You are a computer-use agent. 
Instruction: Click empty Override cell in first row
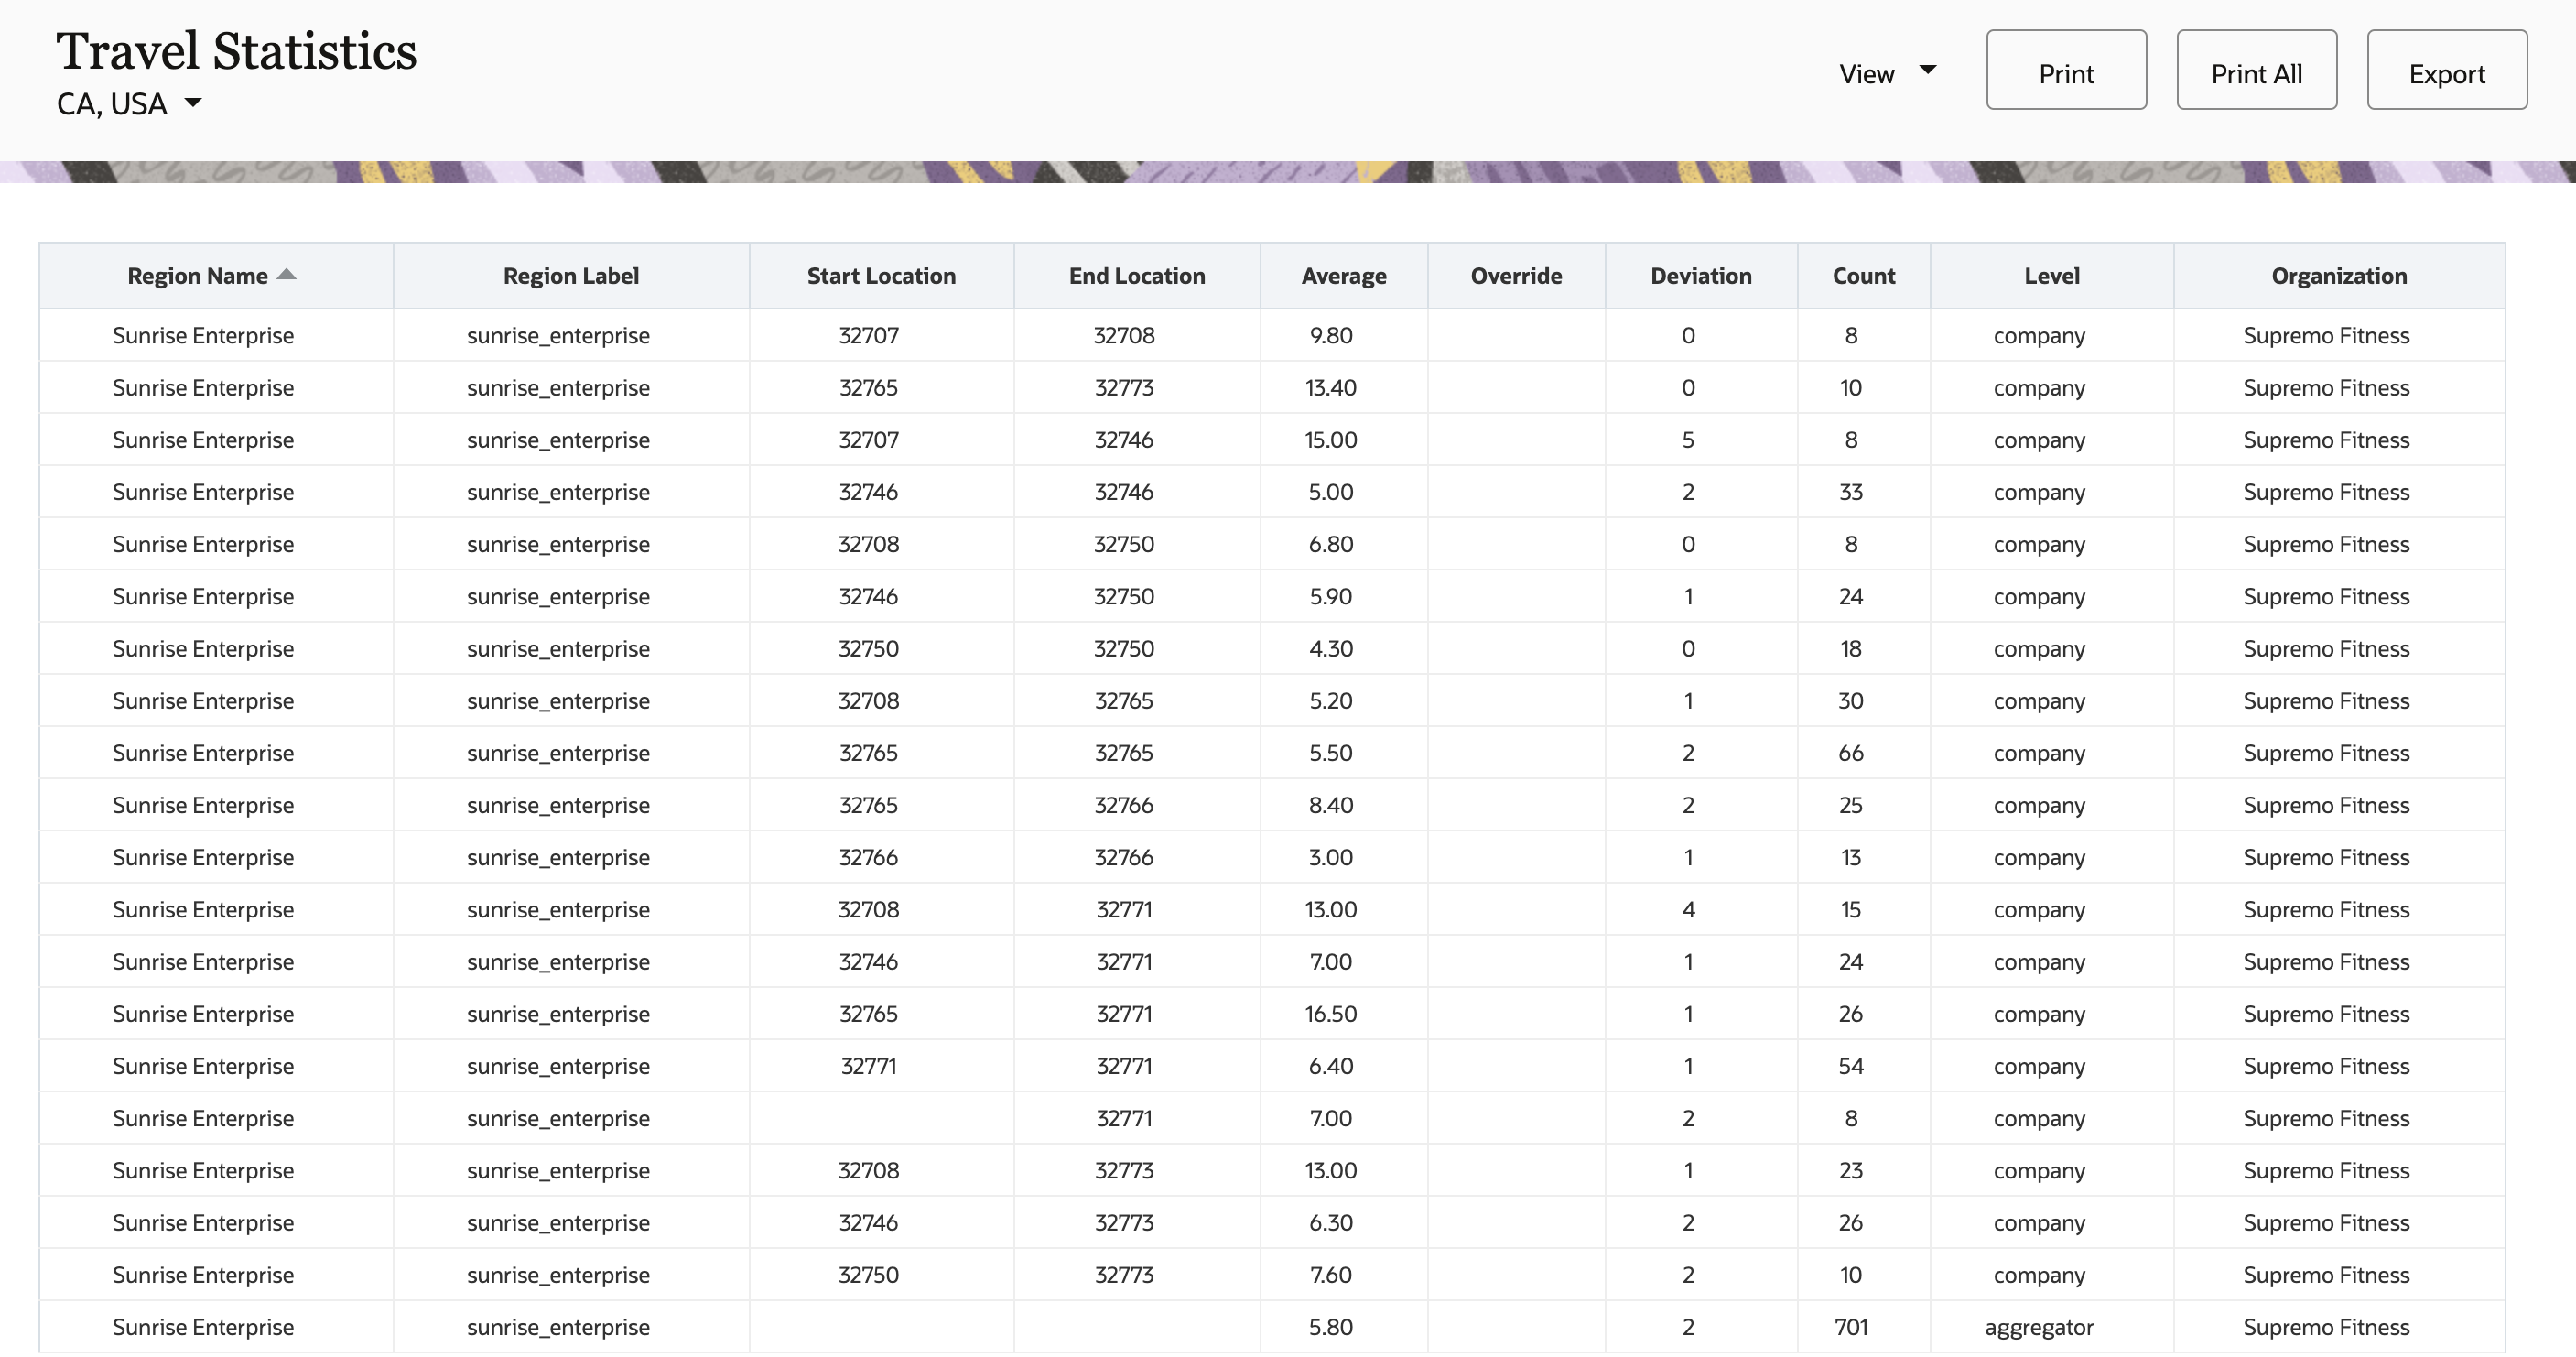[1515, 335]
